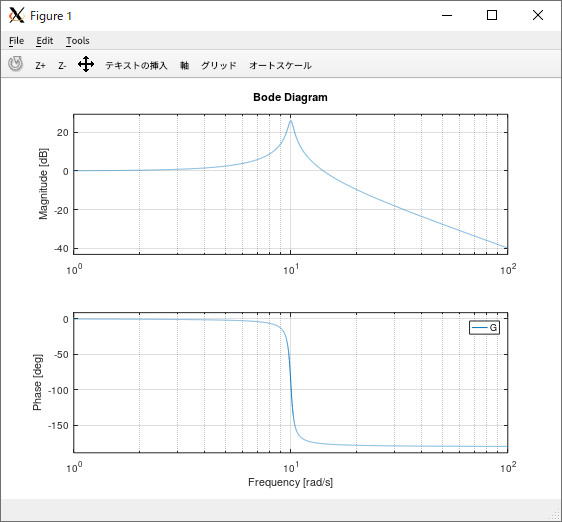Maximize the Figure 1 window
This screenshot has height=522, width=562.
pos(492,15)
